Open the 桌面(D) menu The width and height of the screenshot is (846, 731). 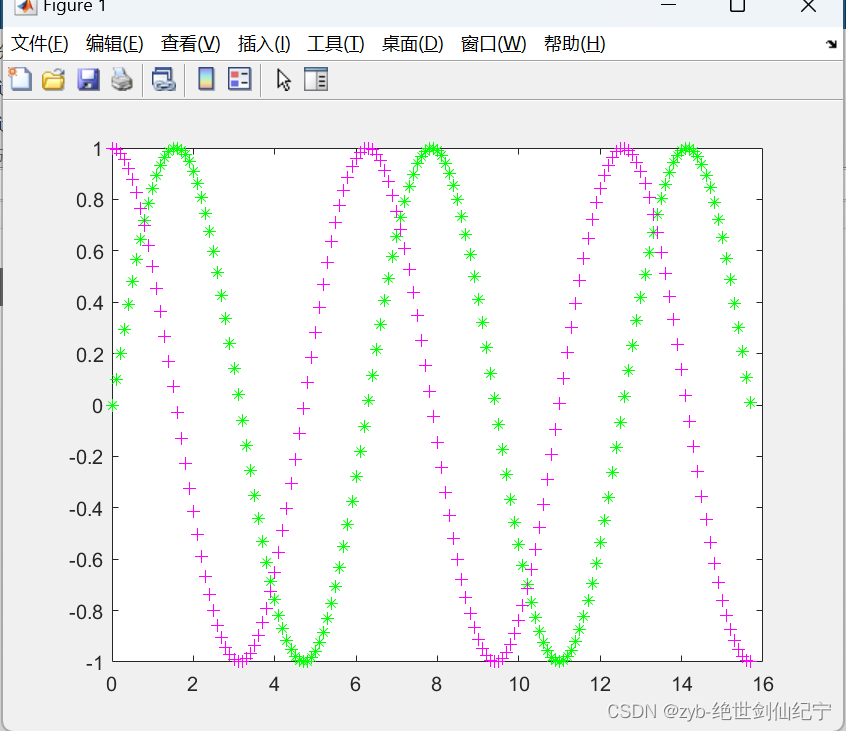(412, 44)
